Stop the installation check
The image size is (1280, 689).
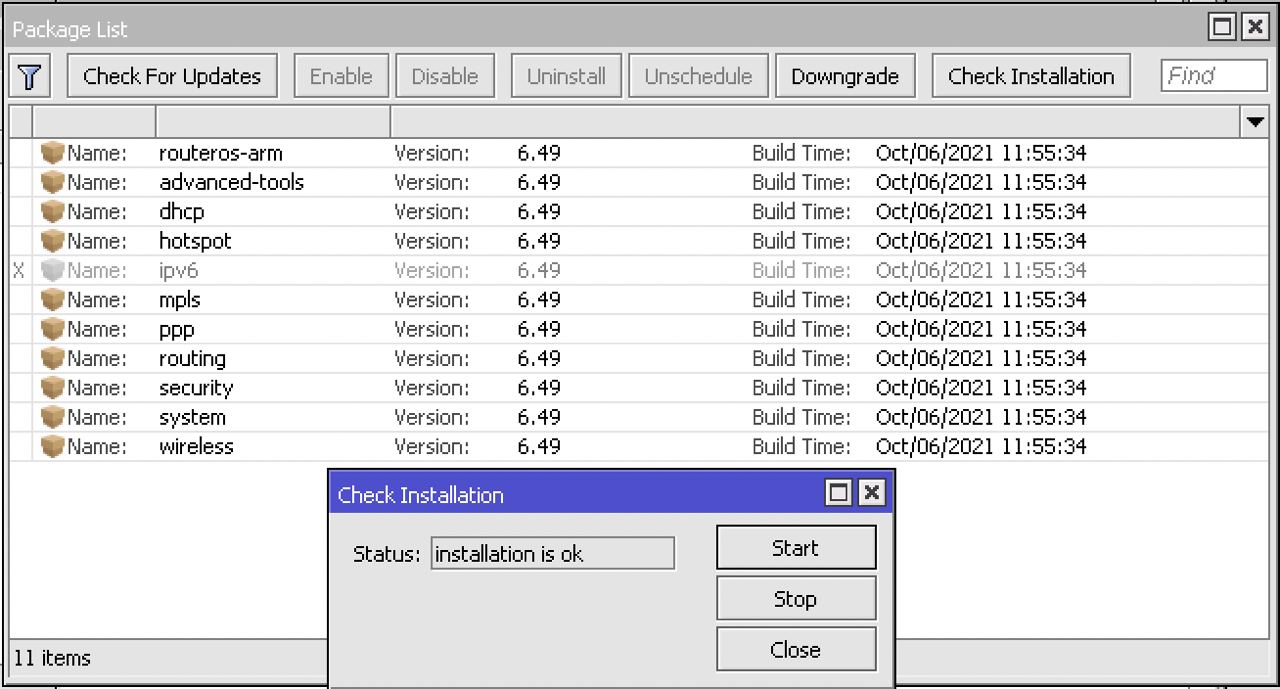pos(796,599)
